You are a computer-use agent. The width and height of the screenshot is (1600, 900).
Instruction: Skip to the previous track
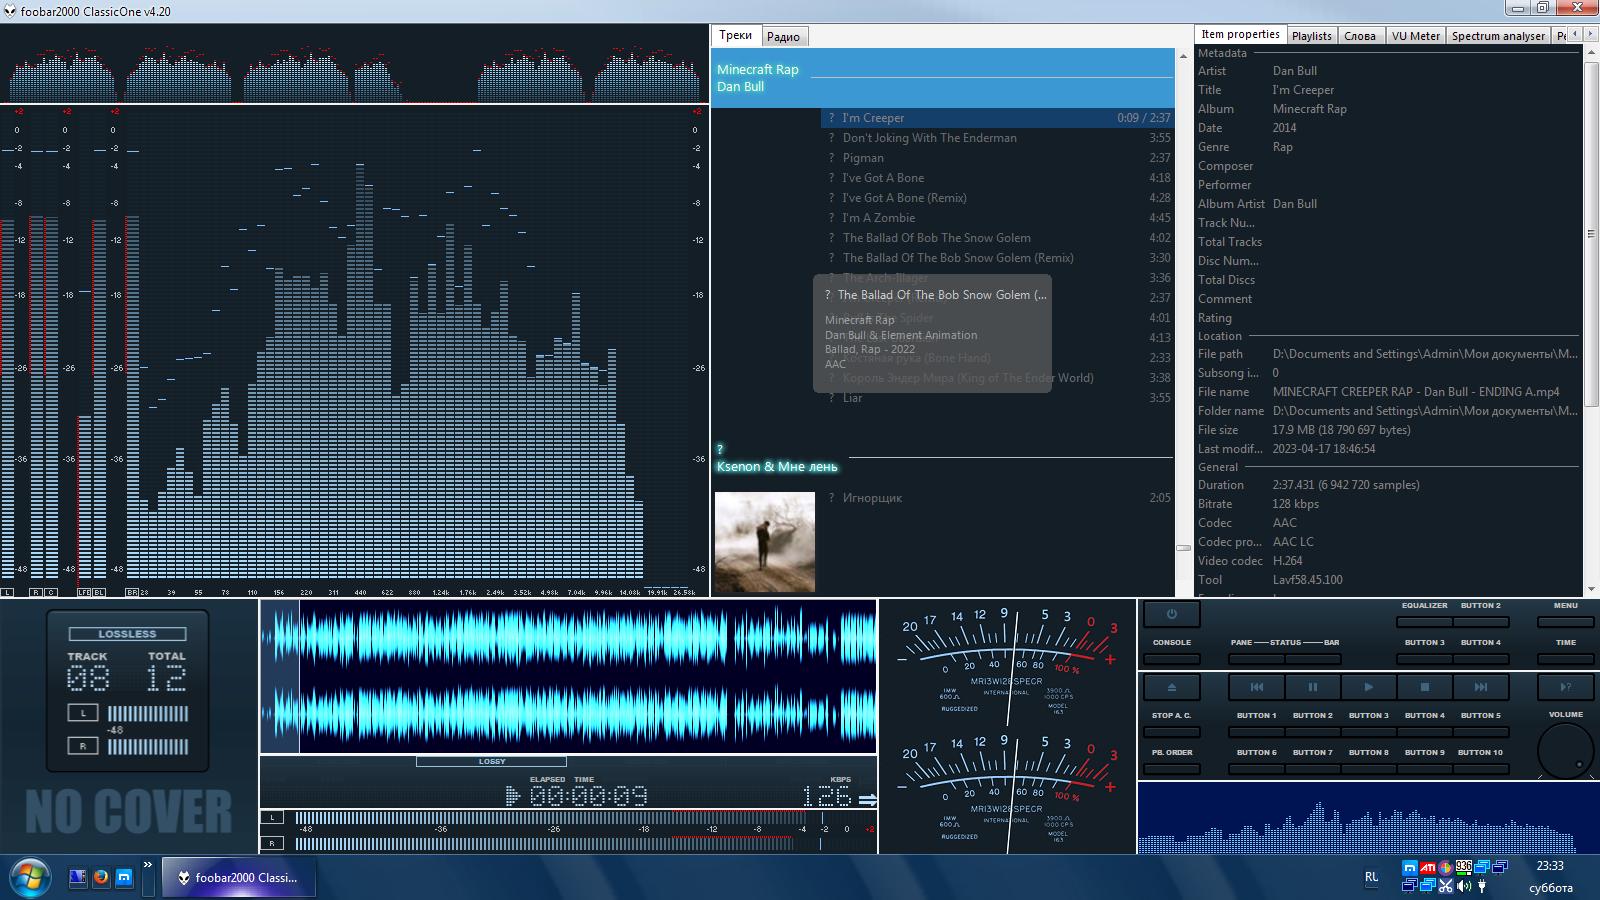click(x=1256, y=687)
